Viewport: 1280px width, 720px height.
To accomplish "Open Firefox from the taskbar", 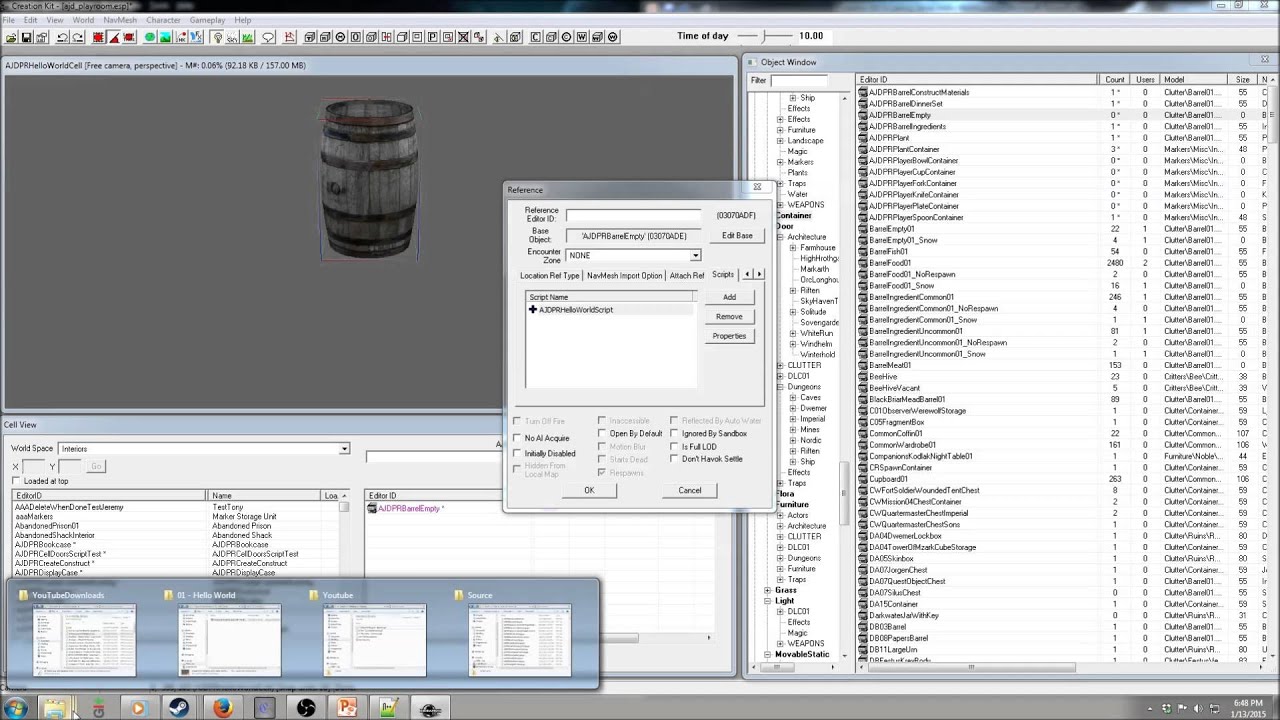I will [222, 709].
